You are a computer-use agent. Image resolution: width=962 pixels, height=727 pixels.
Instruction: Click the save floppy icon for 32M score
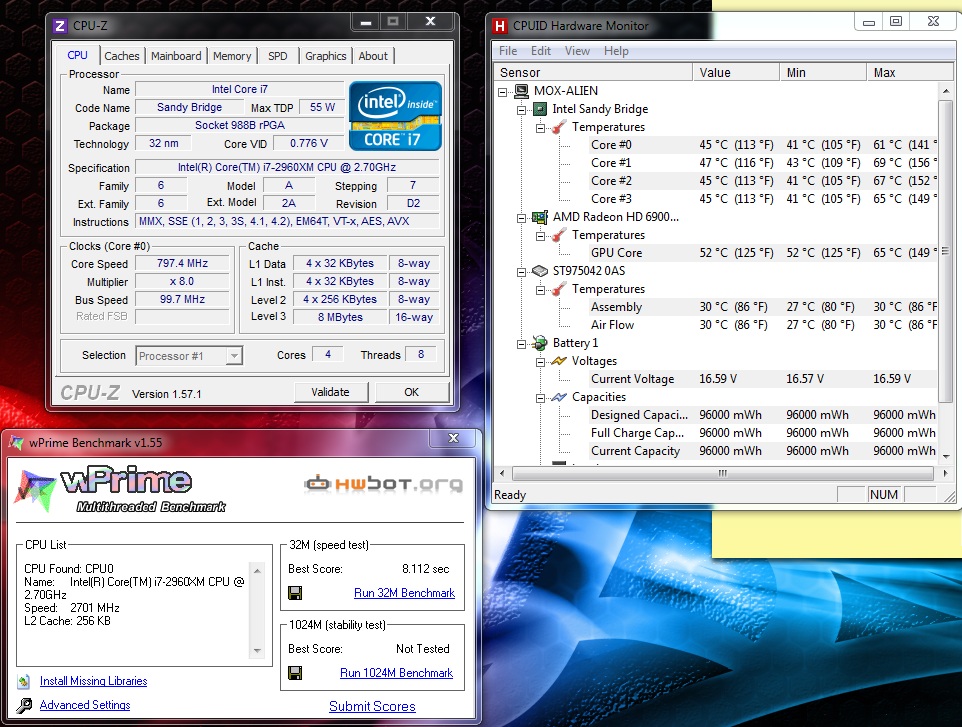point(295,593)
